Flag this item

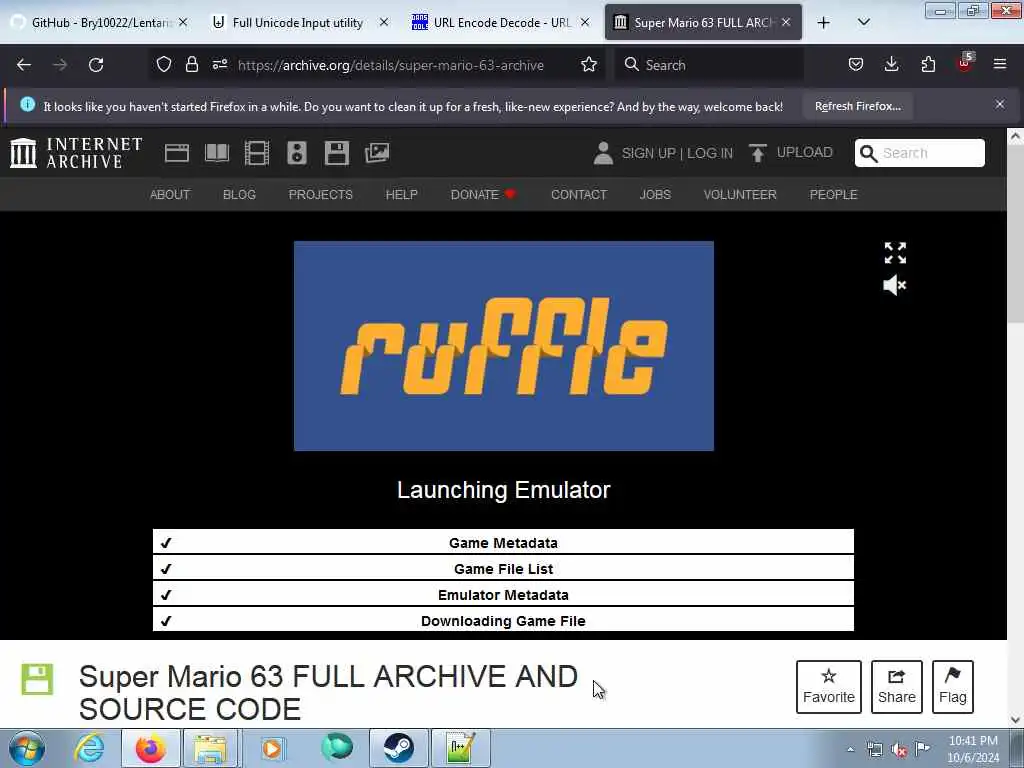pyautogui.click(x=953, y=686)
